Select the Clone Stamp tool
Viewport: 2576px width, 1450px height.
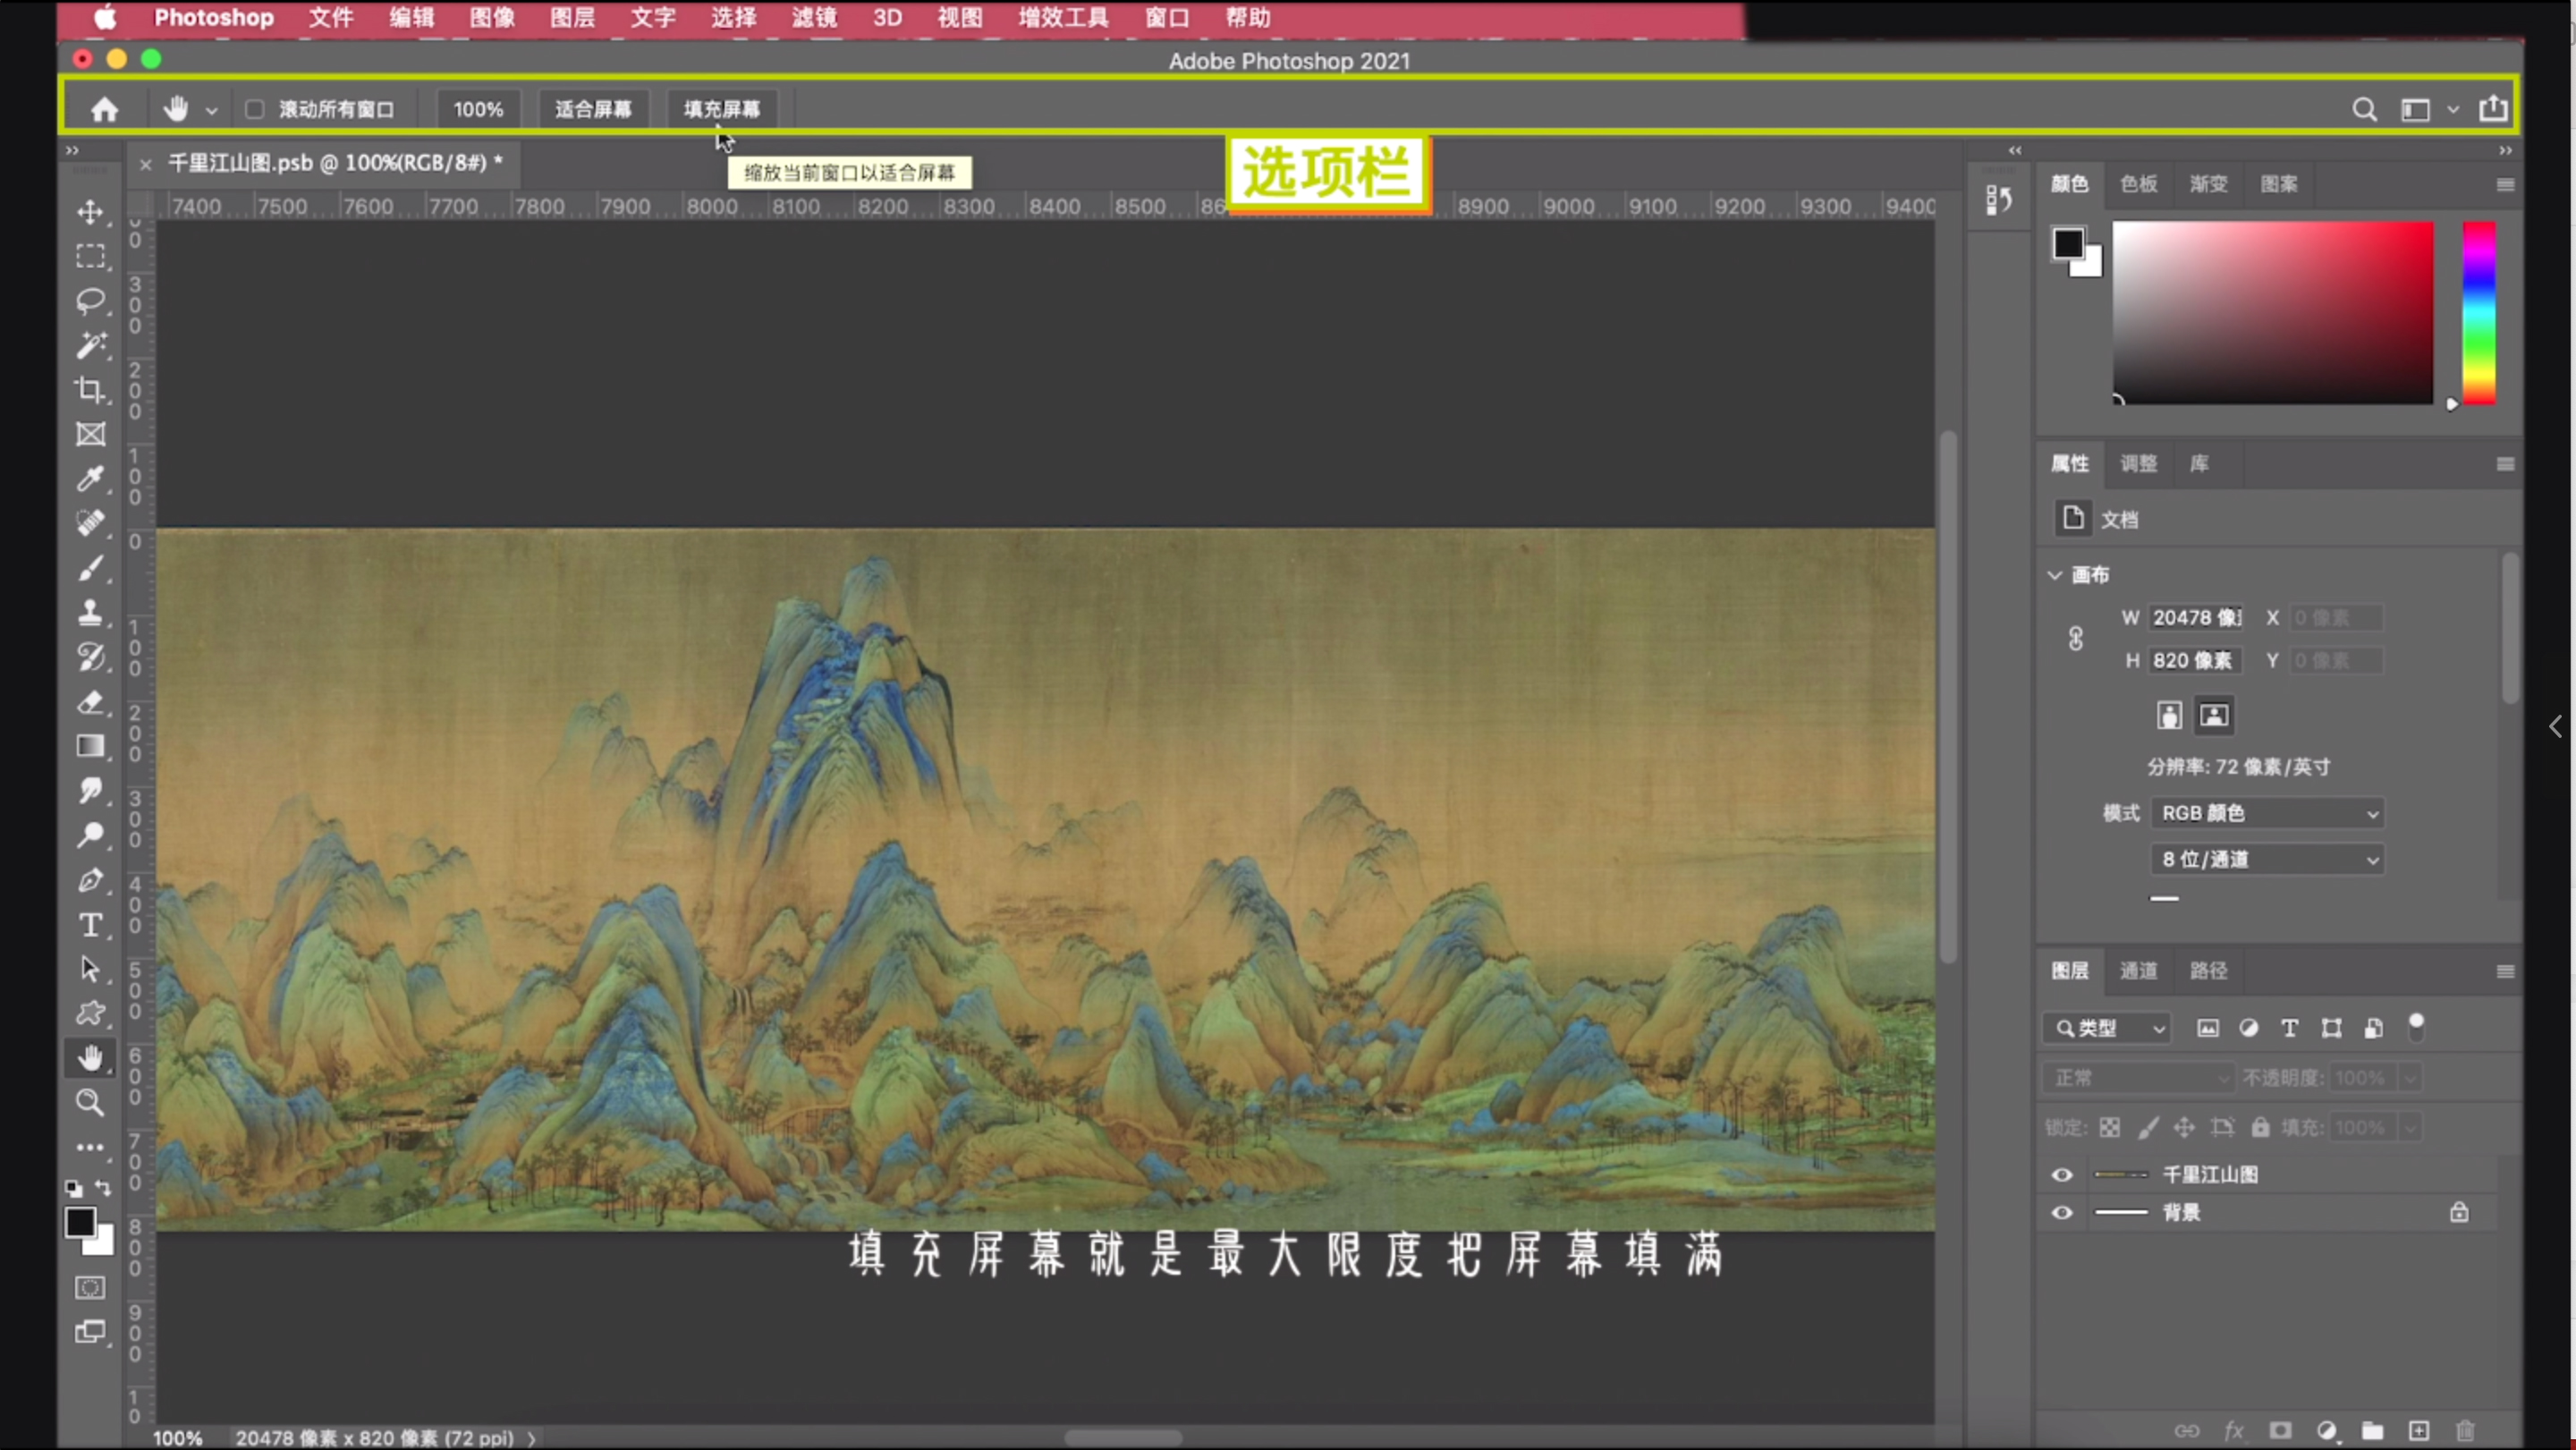[91, 612]
